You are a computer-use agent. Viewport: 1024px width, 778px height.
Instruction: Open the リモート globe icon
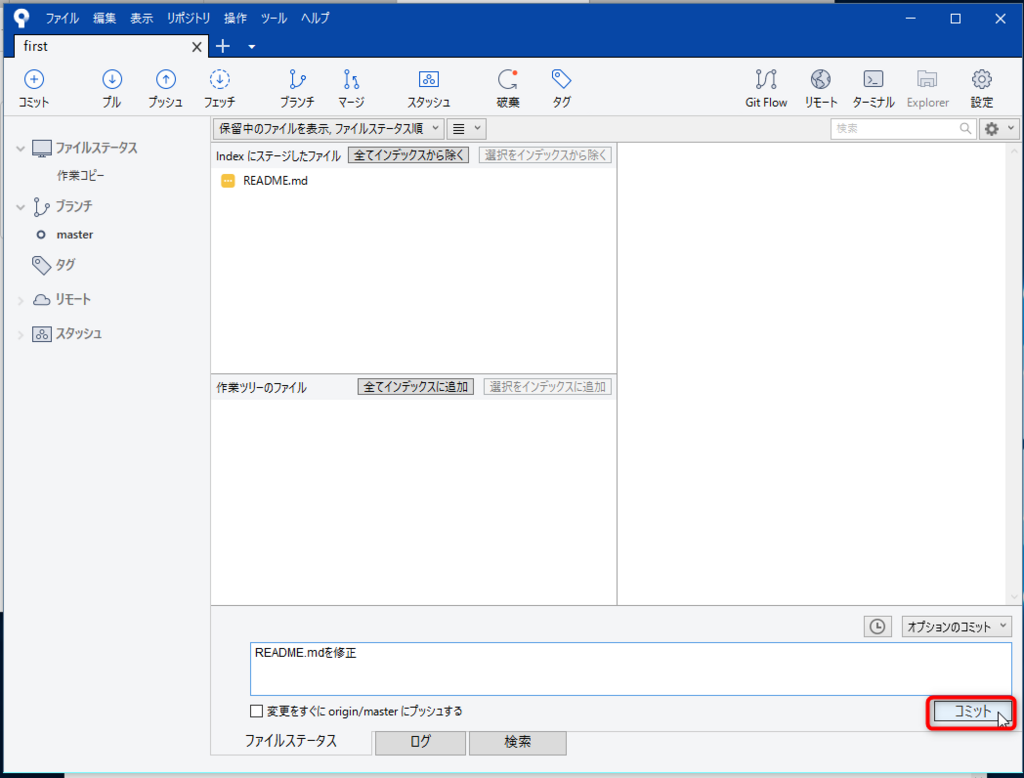click(820, 88)
